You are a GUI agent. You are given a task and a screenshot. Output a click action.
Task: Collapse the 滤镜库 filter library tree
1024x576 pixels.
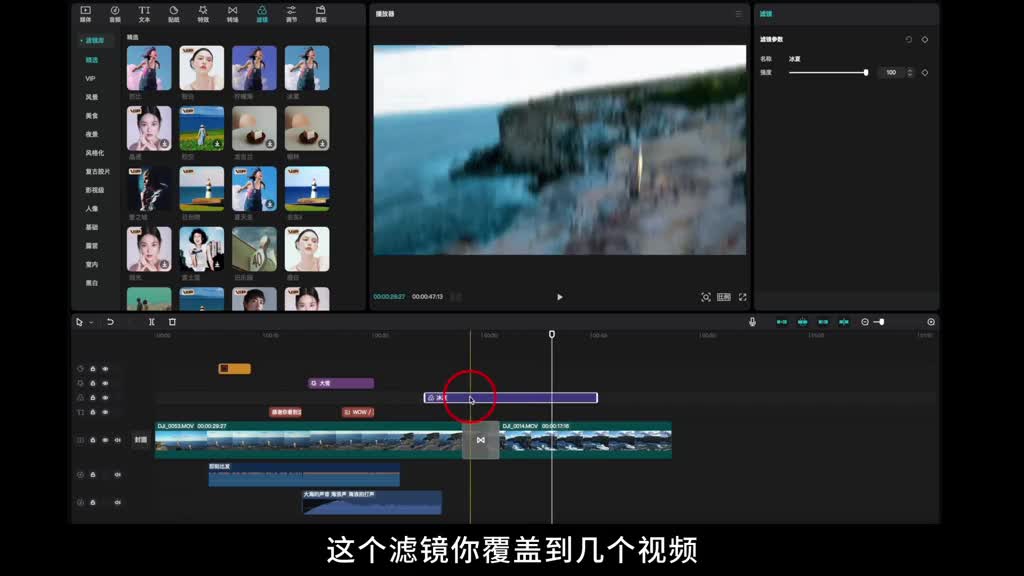[81, 41]
